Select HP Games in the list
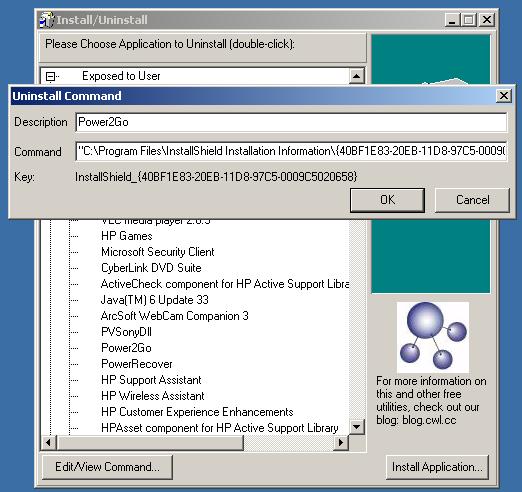The image size is (522, 492). click(127, 236)
